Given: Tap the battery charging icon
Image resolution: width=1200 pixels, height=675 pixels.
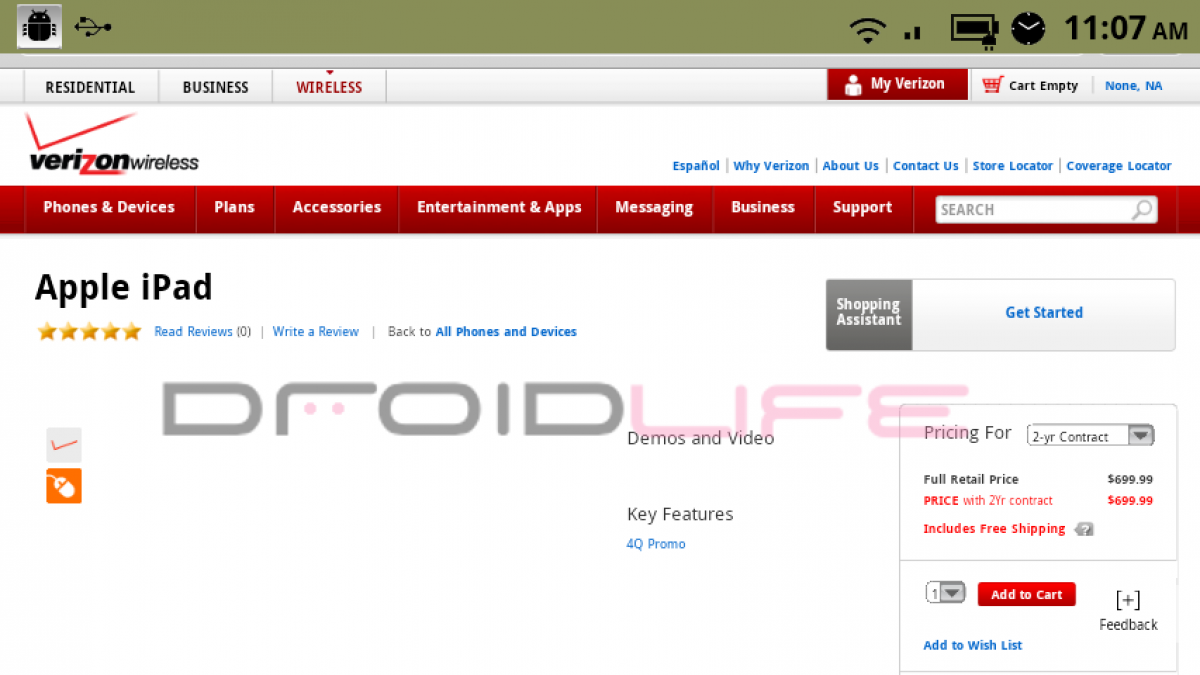Looking at the screenshot, I should point(973,29).
